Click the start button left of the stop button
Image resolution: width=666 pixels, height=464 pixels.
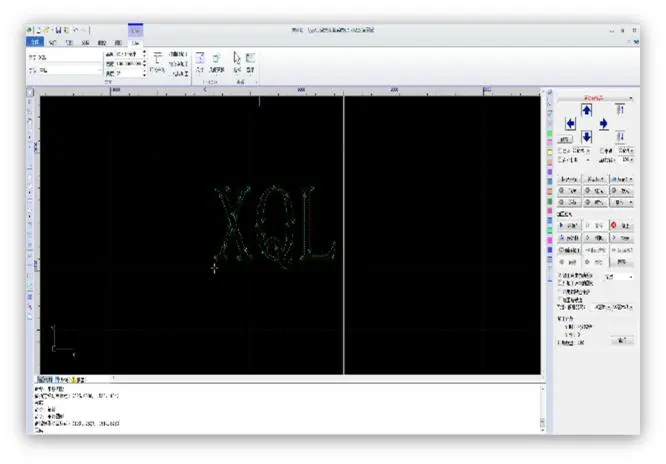568,226
